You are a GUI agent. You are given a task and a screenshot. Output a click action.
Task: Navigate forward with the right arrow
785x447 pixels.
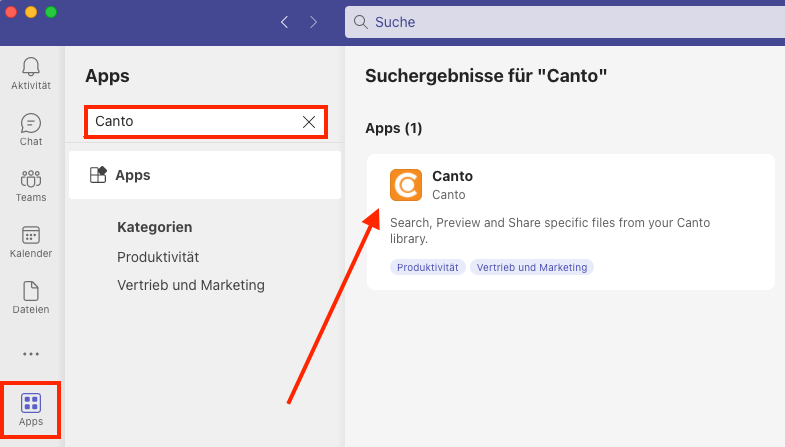313,22
